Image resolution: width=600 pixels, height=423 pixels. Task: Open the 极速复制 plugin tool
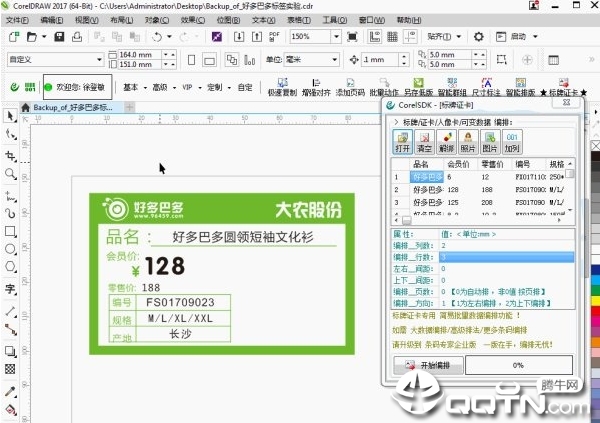(282, 87)
